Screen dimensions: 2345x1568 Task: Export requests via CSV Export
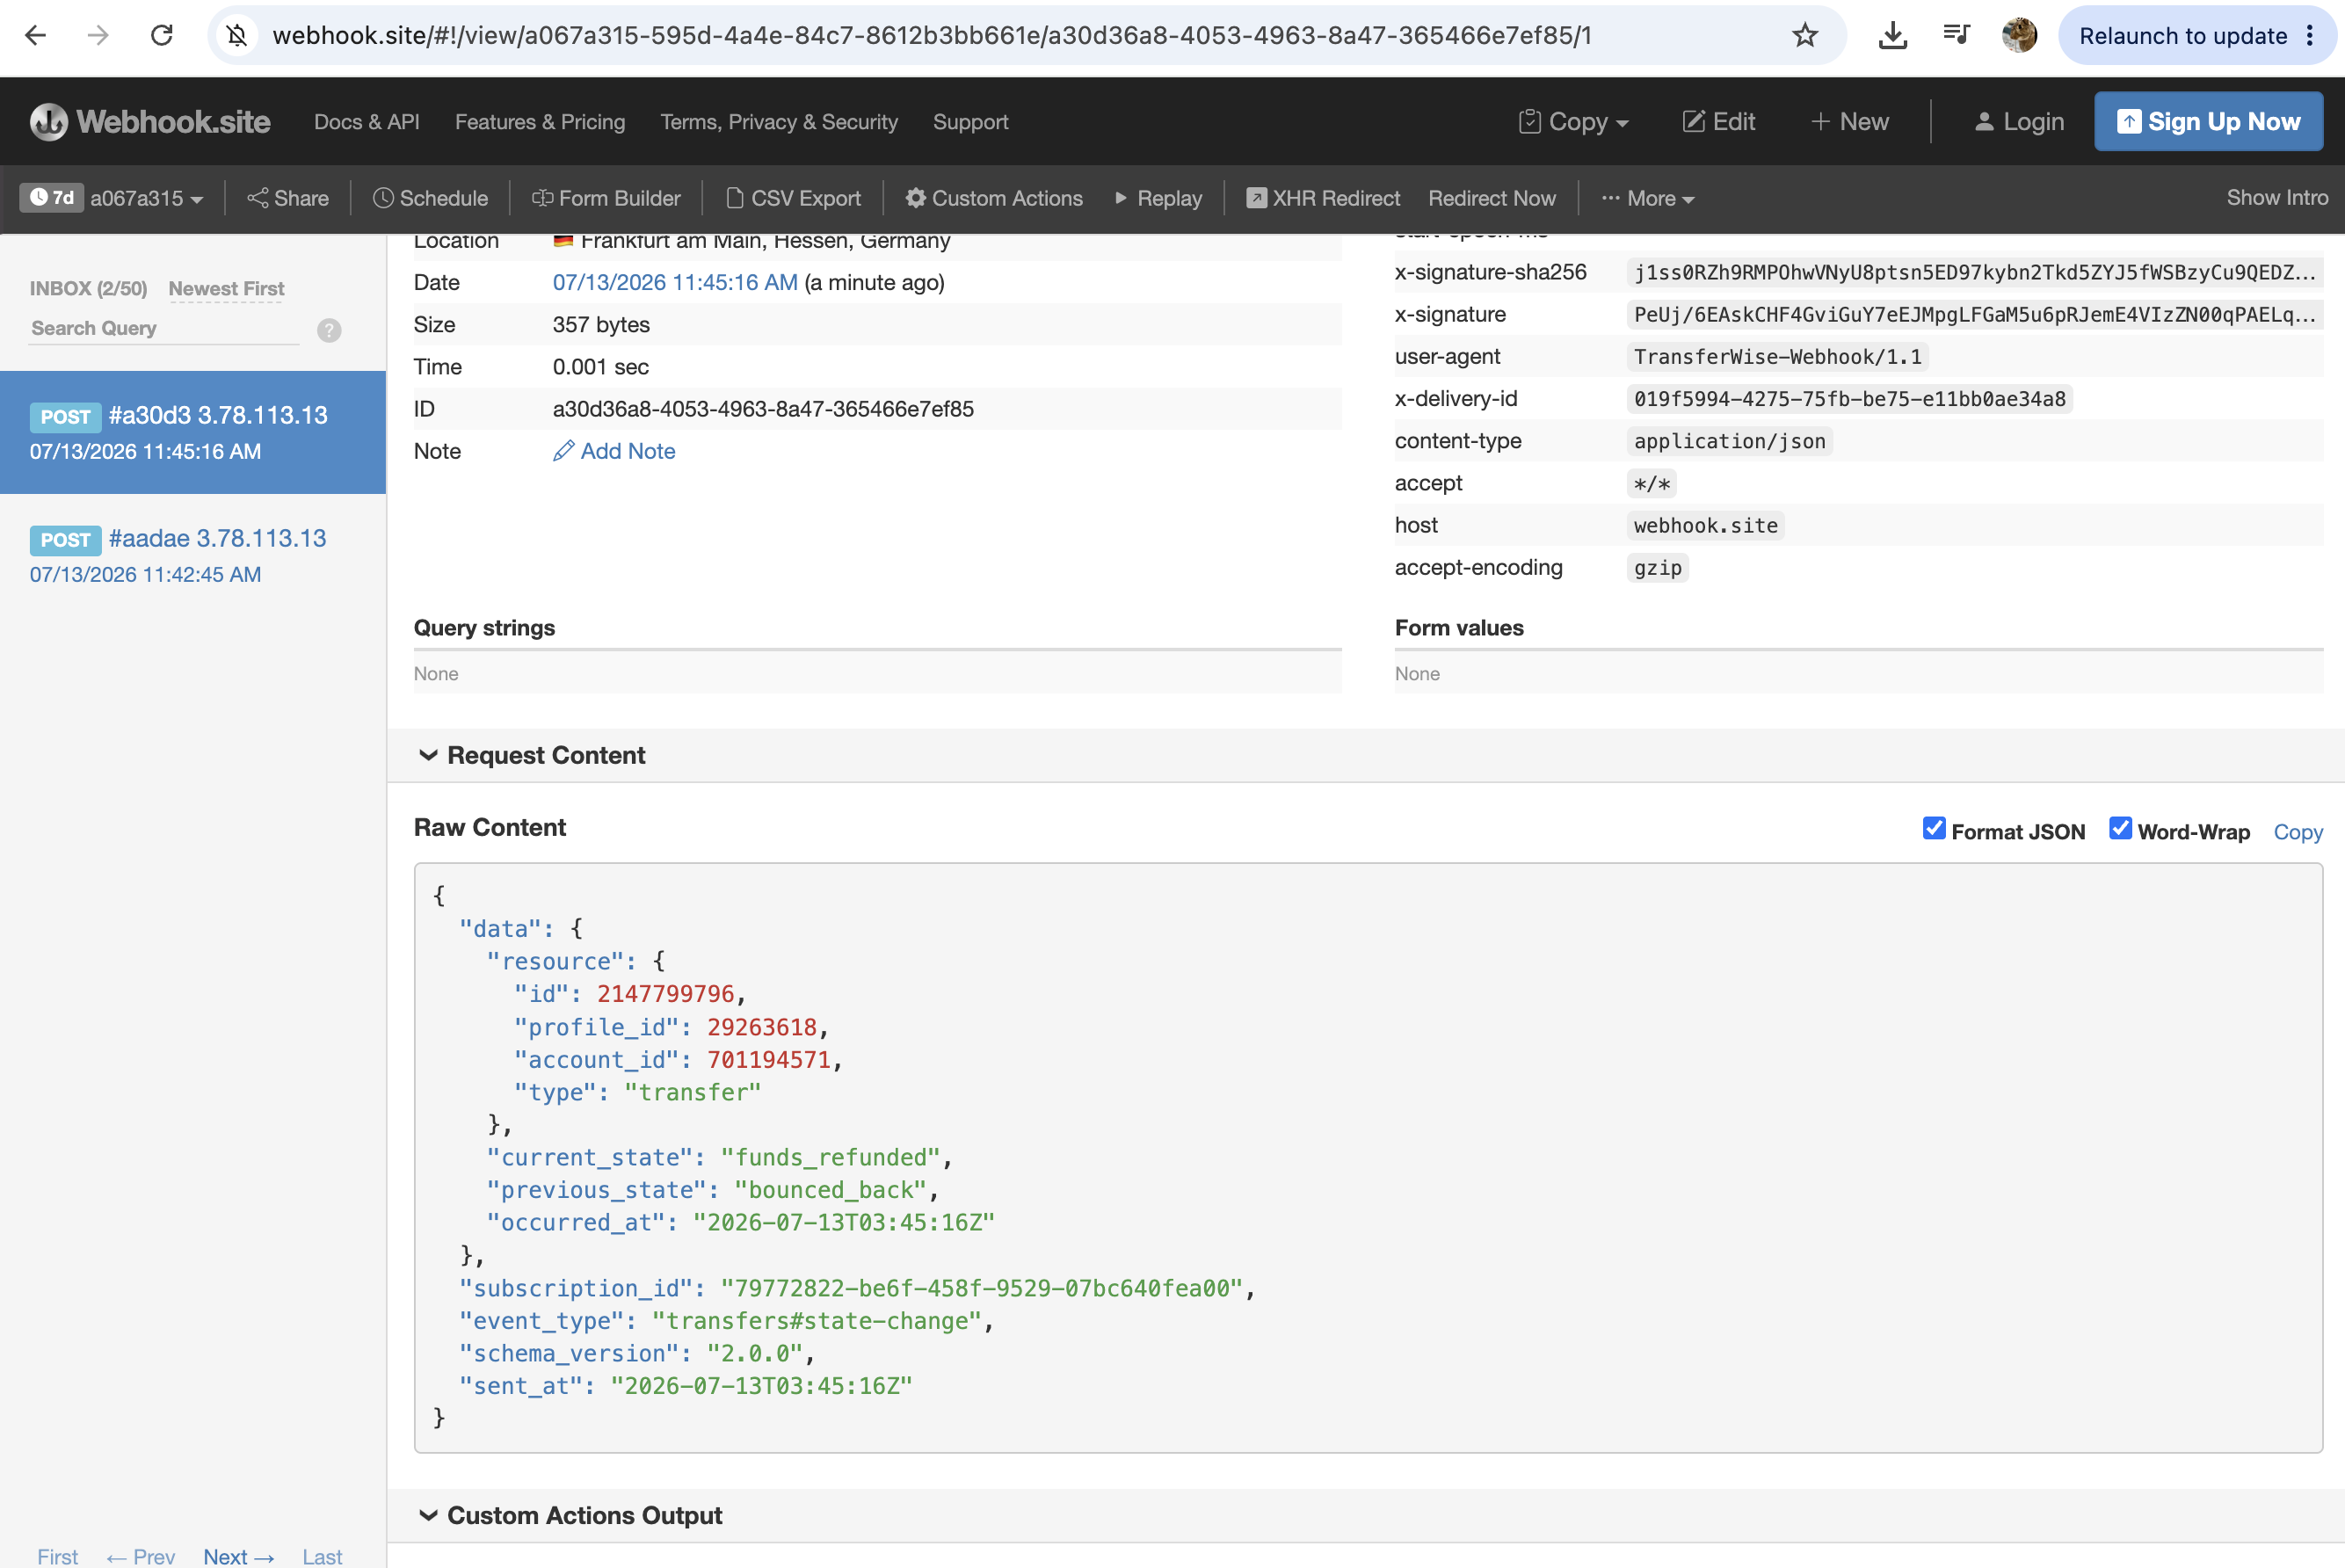click(793, 198)
